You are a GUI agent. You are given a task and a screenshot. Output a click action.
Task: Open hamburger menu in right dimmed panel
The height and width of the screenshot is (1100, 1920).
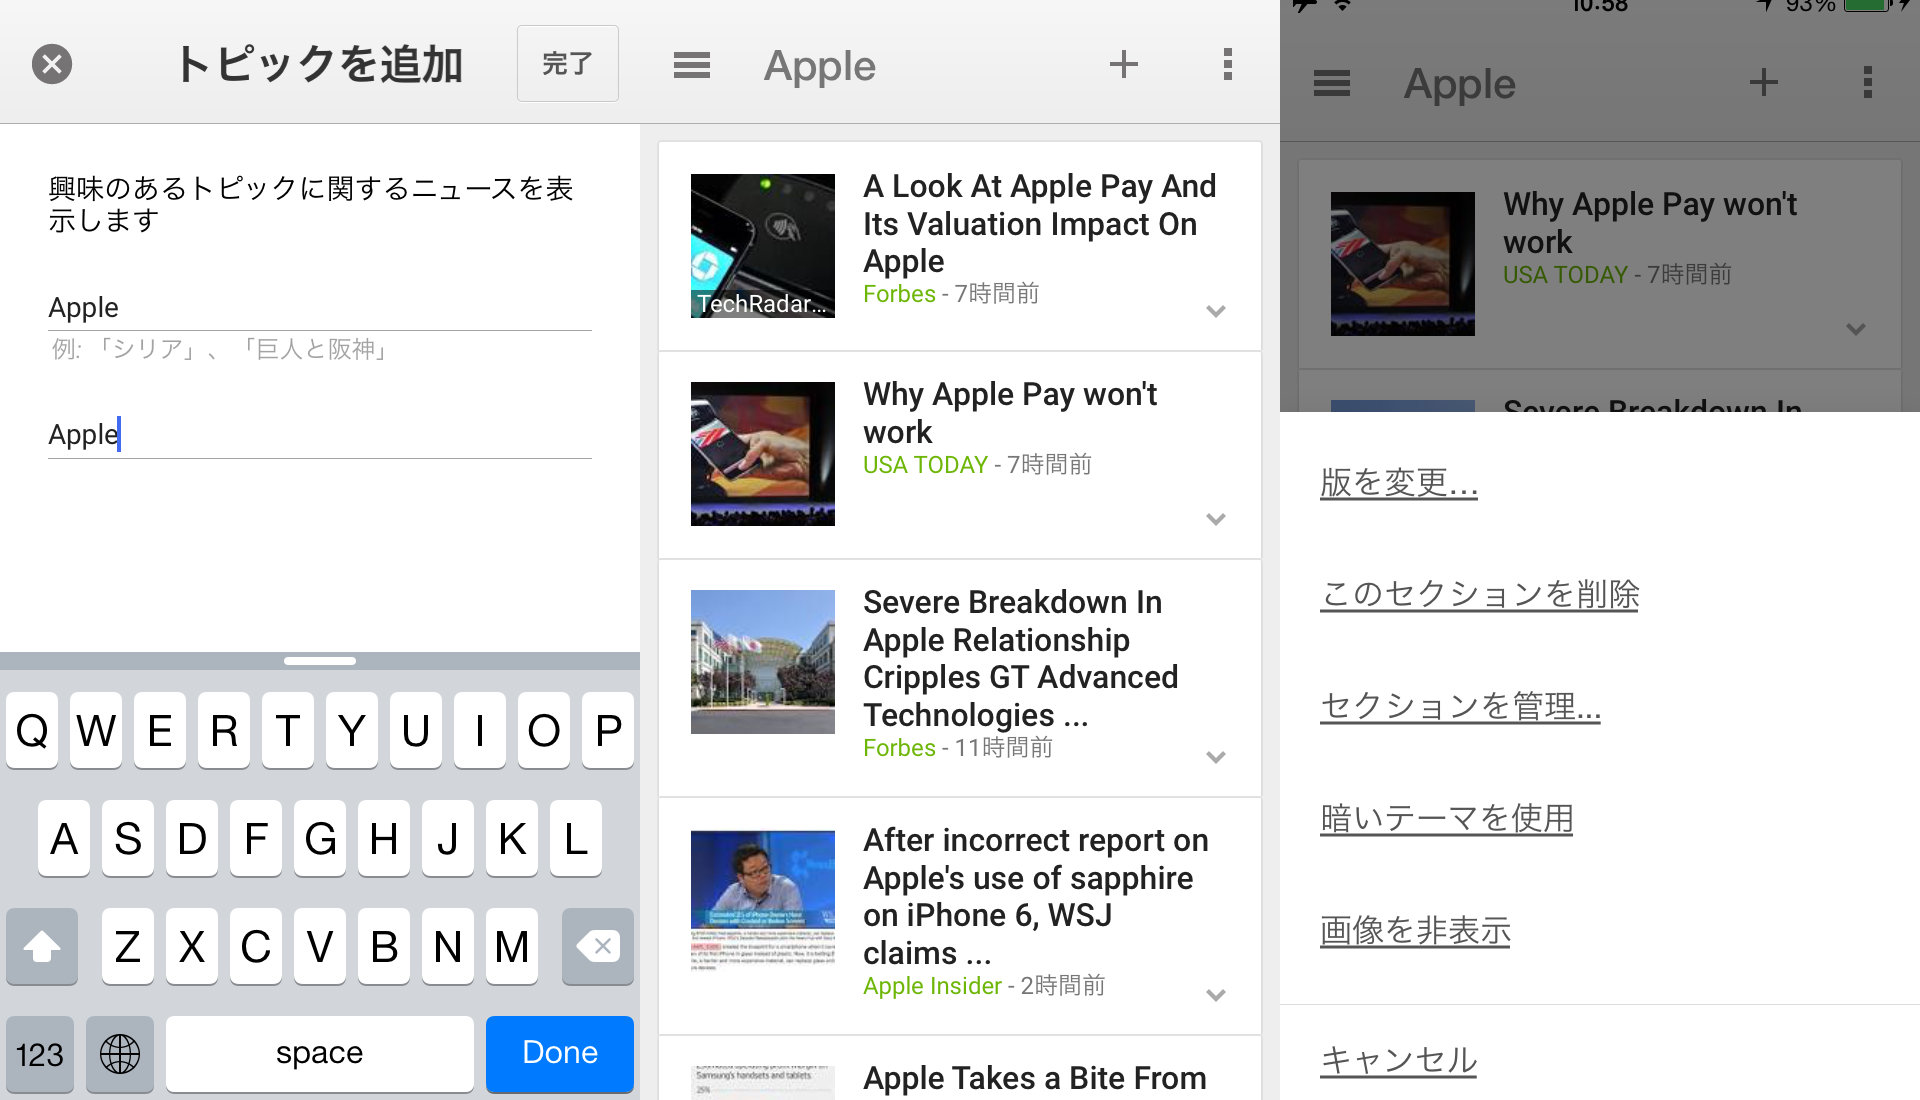1332,84
